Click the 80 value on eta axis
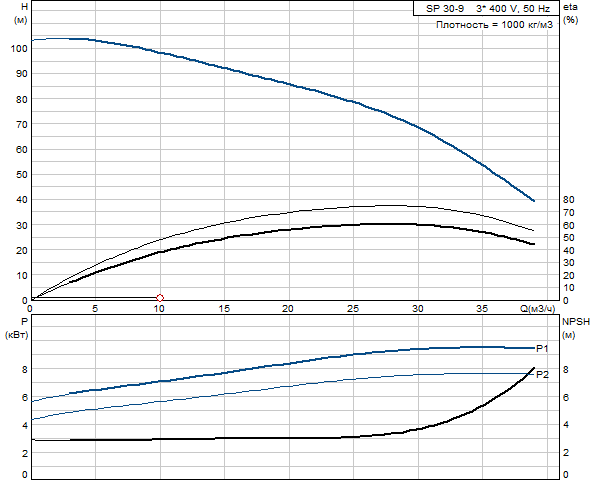 (569, 200)
